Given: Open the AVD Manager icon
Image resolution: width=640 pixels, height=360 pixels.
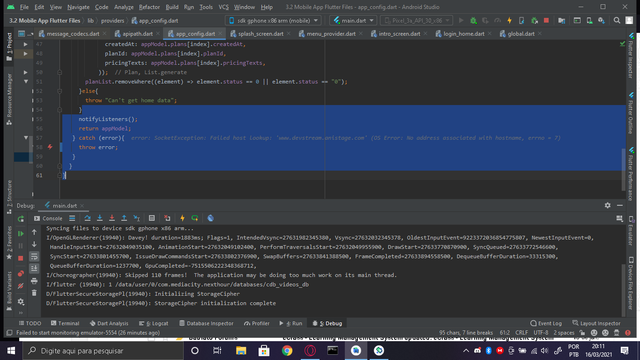Looking at the screenshot, I should coord(589,20).
